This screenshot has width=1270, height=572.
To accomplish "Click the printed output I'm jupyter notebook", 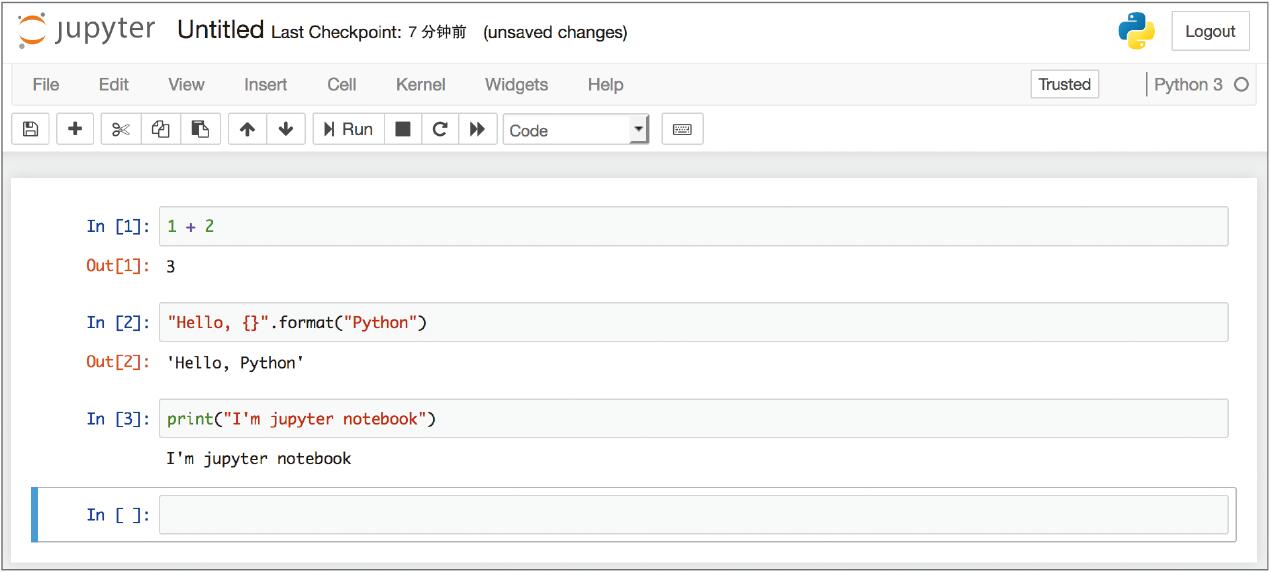I will pos(259,459).
